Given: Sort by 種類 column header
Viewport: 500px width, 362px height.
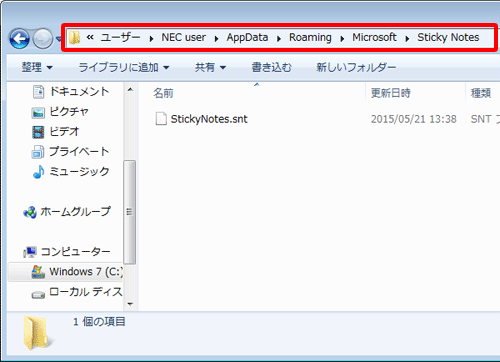Looking at the screenshot, I should (x=480, y=93).
